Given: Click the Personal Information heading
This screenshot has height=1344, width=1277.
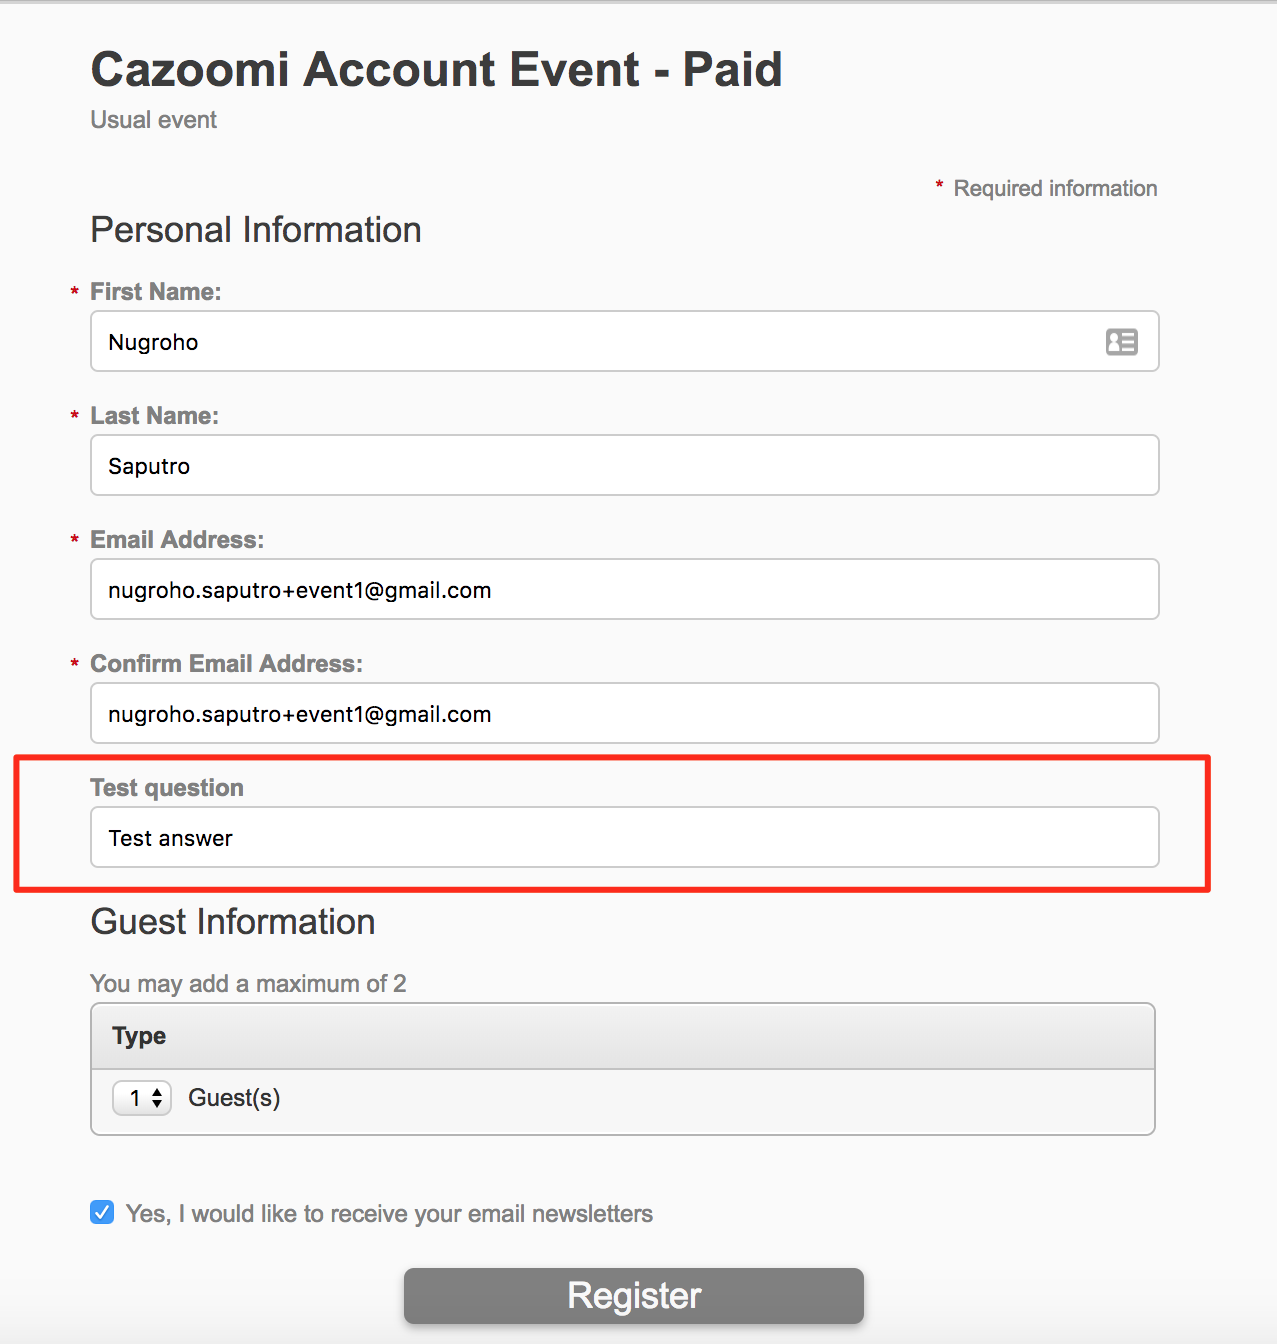Looking at the screenshot, I should pos(256,230).
